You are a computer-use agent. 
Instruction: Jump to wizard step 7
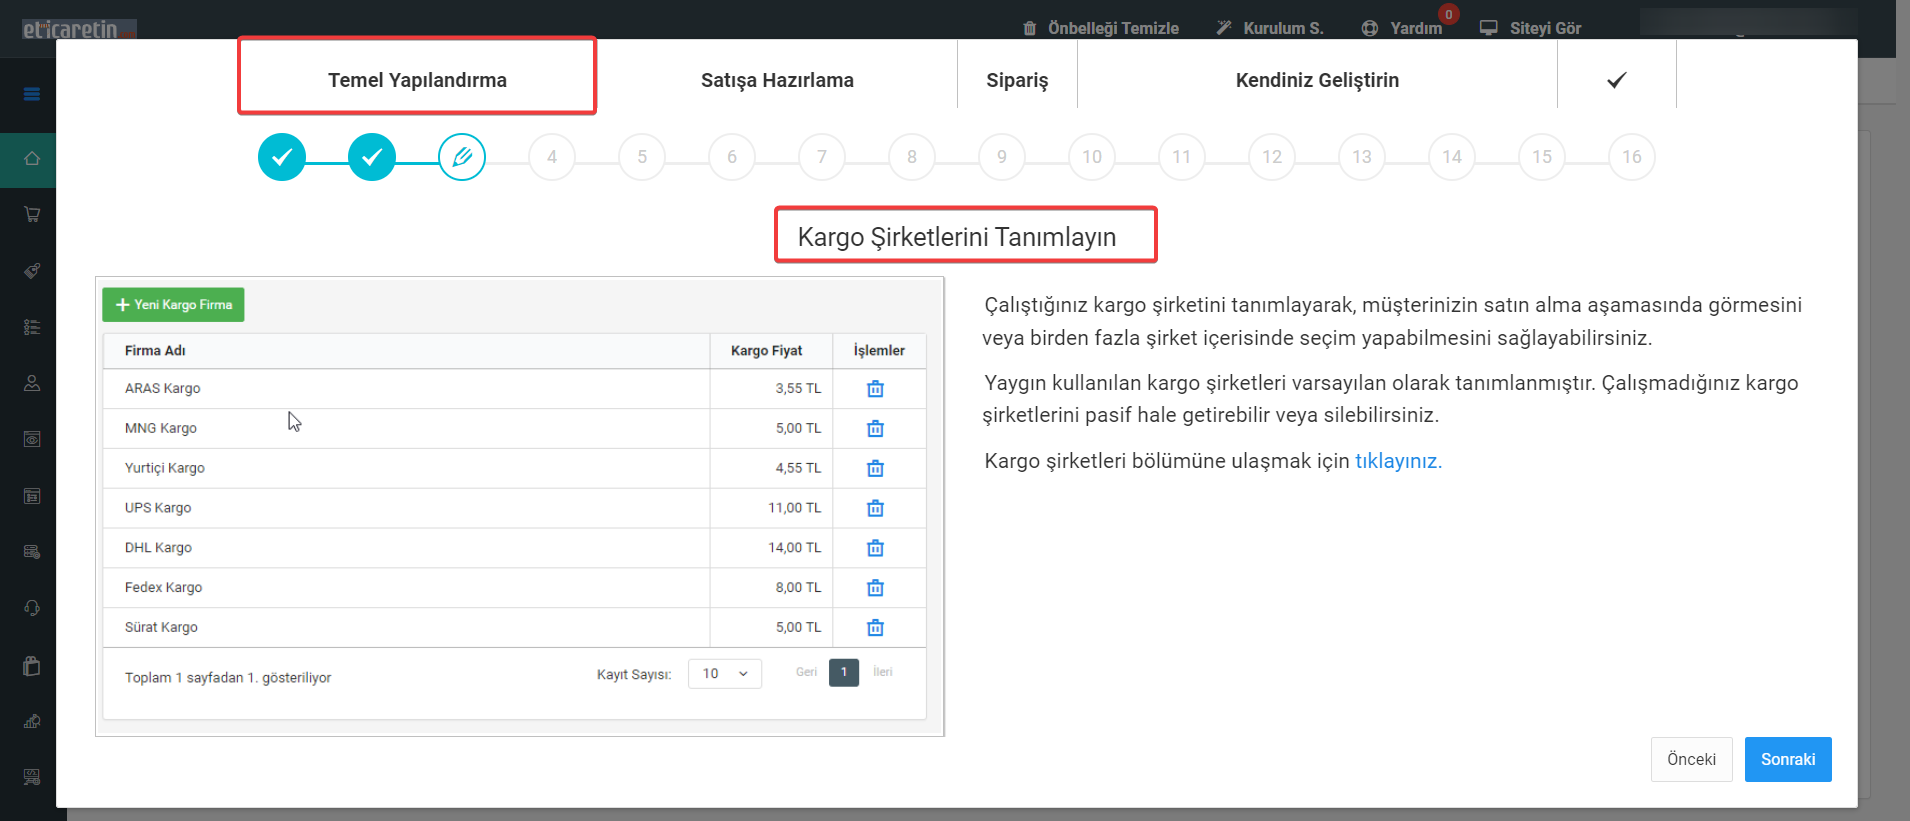point(822,157)
